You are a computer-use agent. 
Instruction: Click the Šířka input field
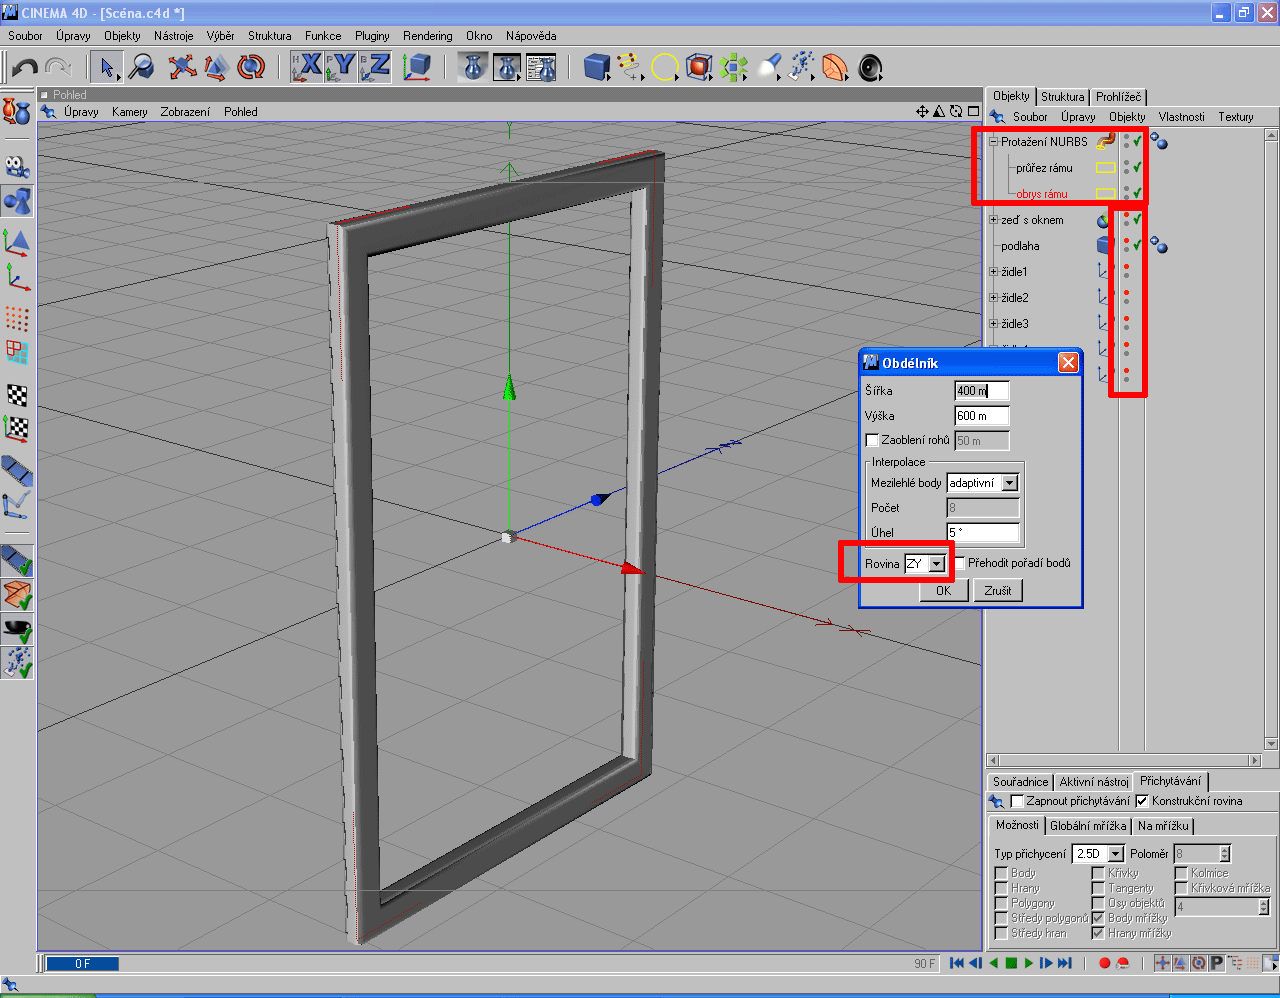coord(982,391)
